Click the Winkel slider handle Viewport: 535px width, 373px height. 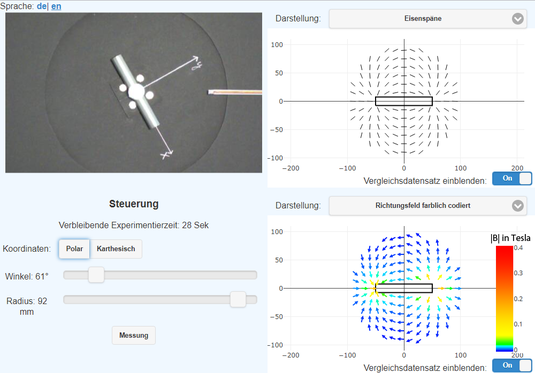click(96, 275)
